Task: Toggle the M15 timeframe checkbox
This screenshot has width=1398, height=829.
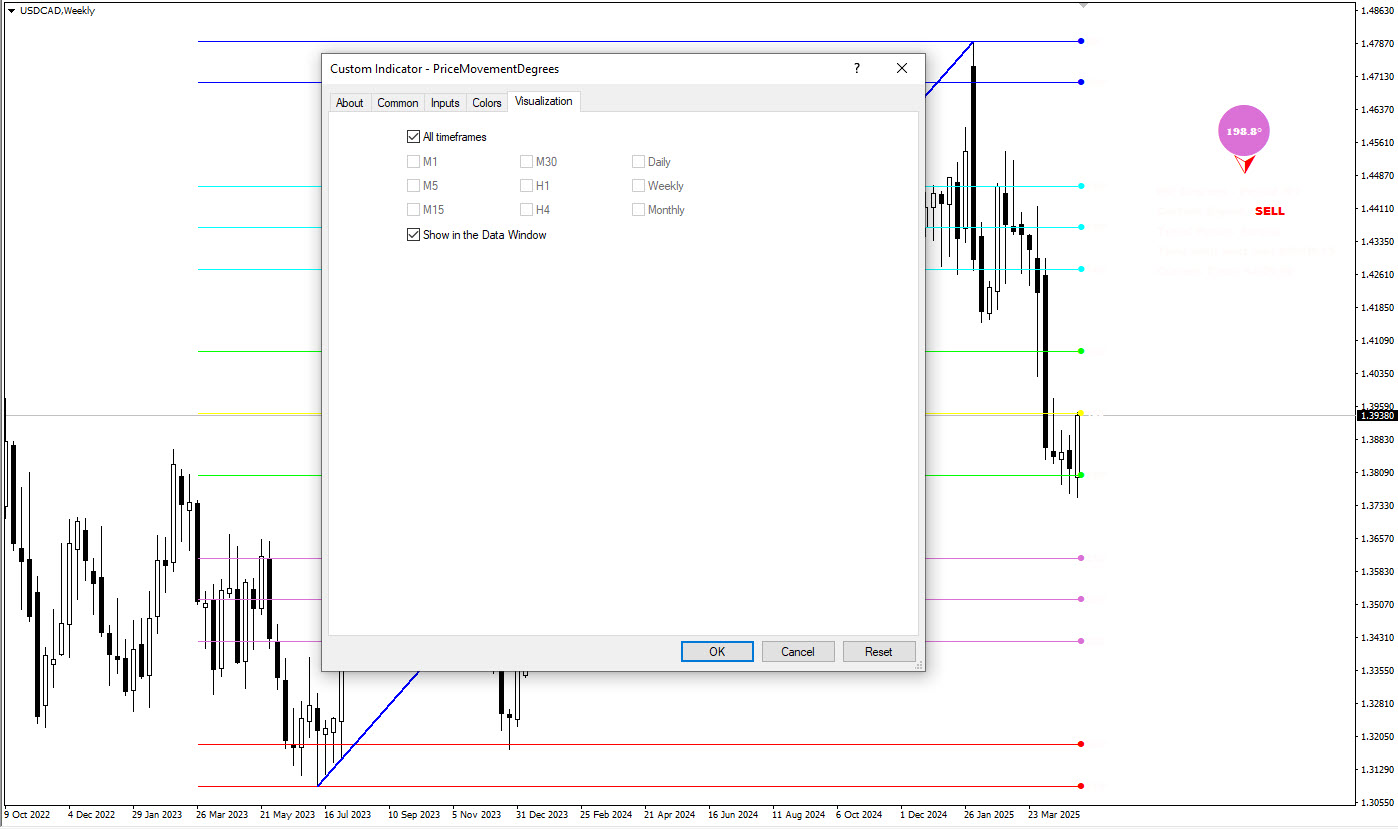Action: [x=413, y=209]
